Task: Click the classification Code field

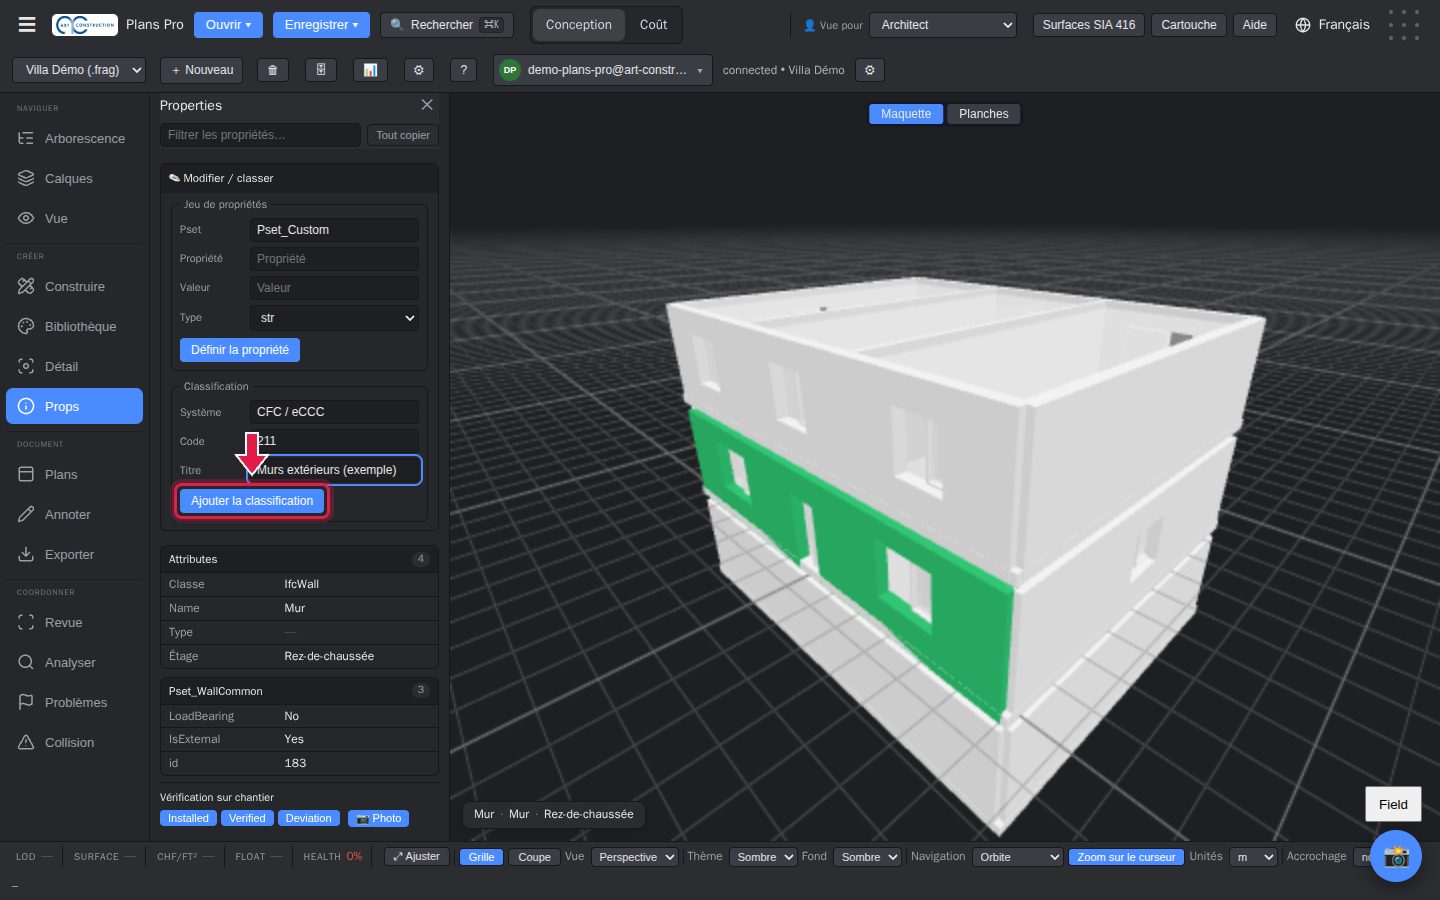Action: click(x=334, y=441)
